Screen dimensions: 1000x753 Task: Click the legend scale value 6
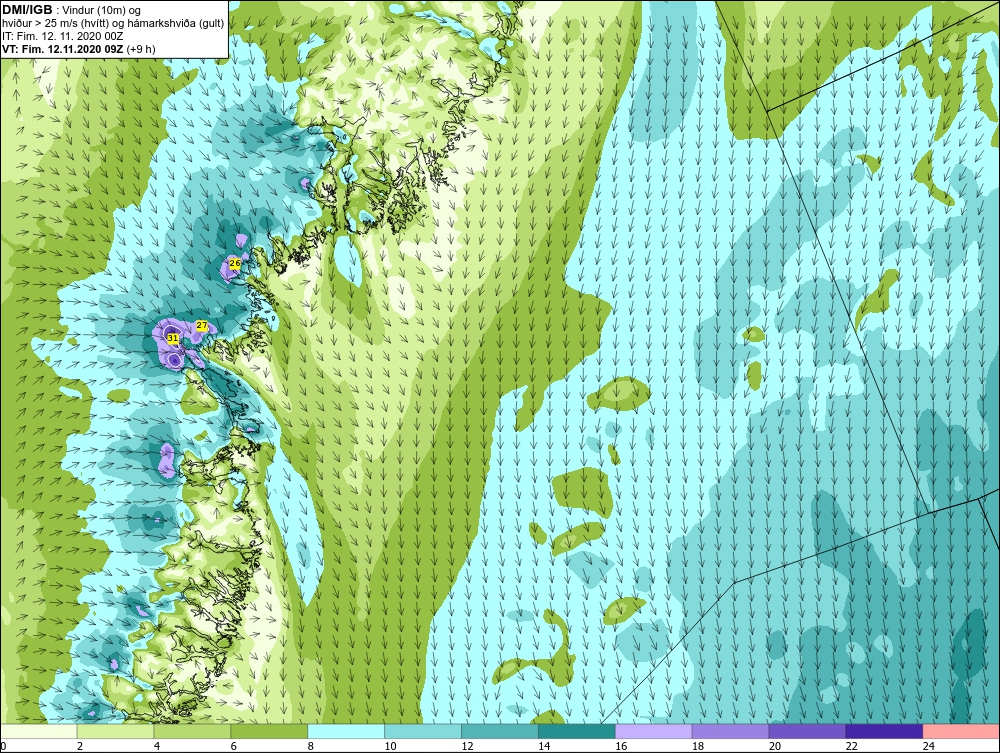click(x=233, y=746)
